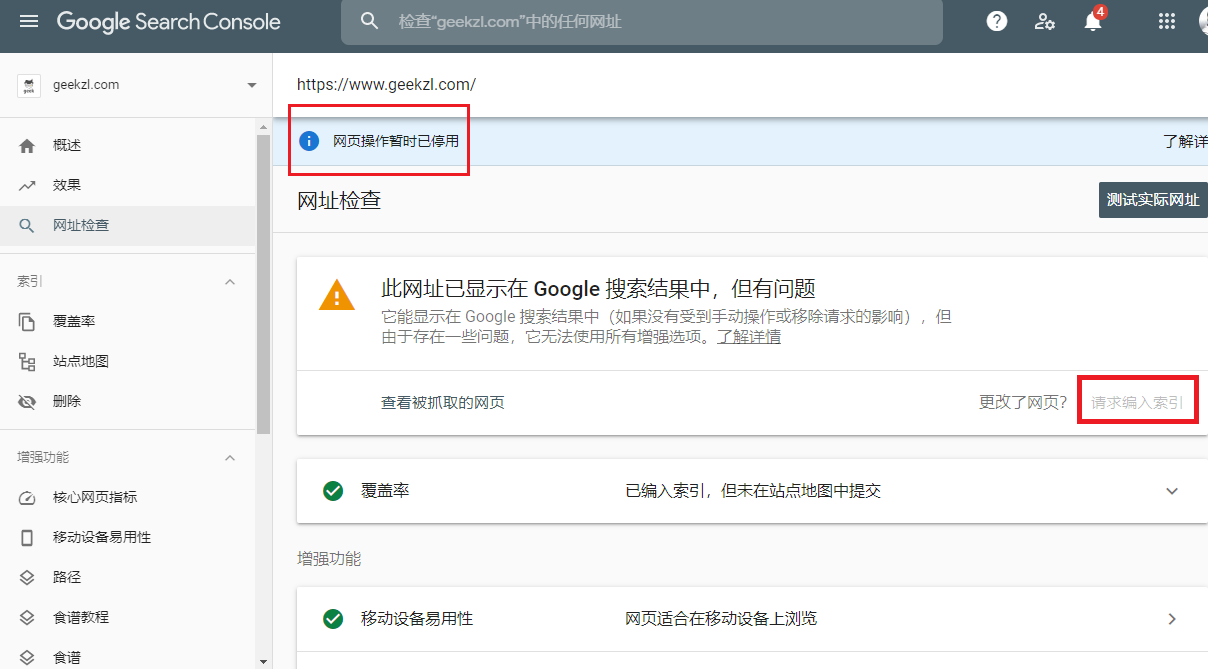The image size is (1208, 669).
Task: Click the Google Search Console logo
Action: [168, 21]
